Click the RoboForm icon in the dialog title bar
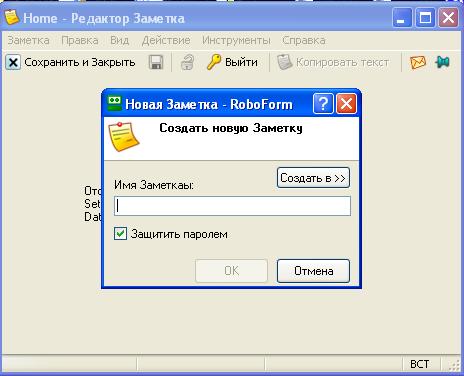Screen dimensions: 464x376 pyautogui.click(x=115, y=103)
